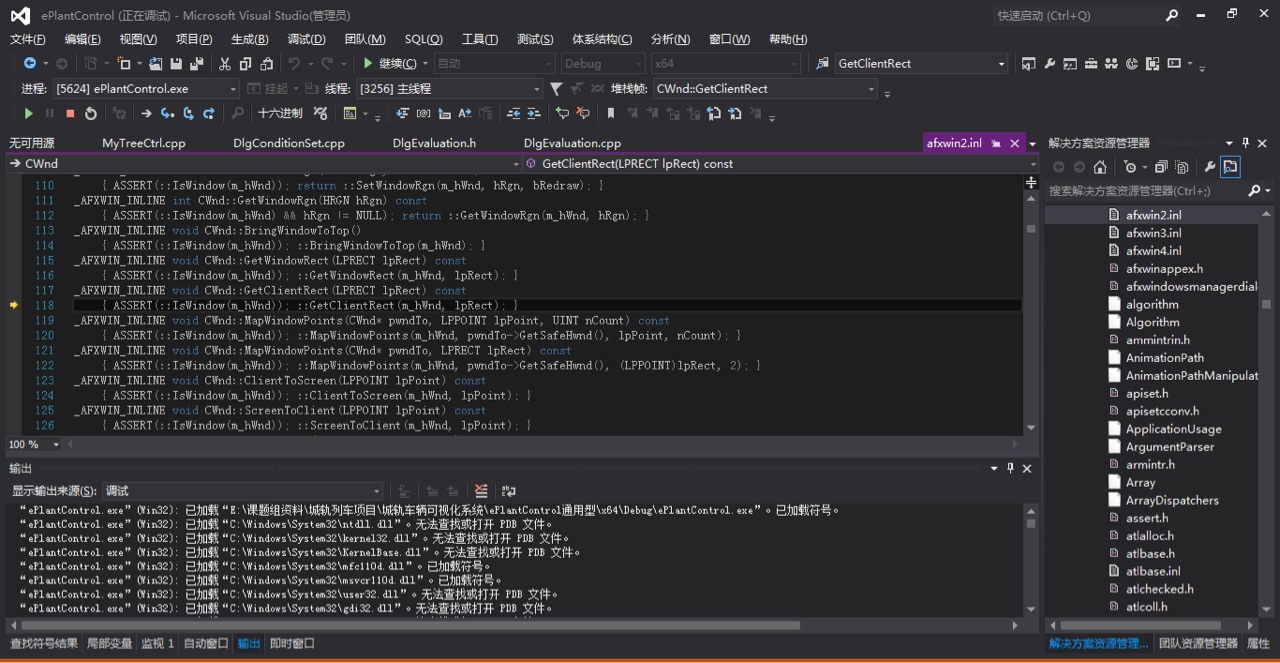The image size is (1280, 663).
Task: Pin the afxwin2.inl tab
Action: (x=996, y=143)
